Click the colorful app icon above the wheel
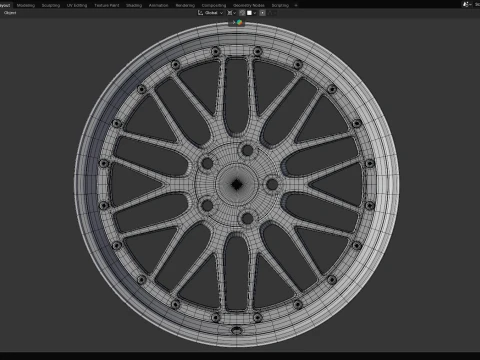 pos(239,23)
